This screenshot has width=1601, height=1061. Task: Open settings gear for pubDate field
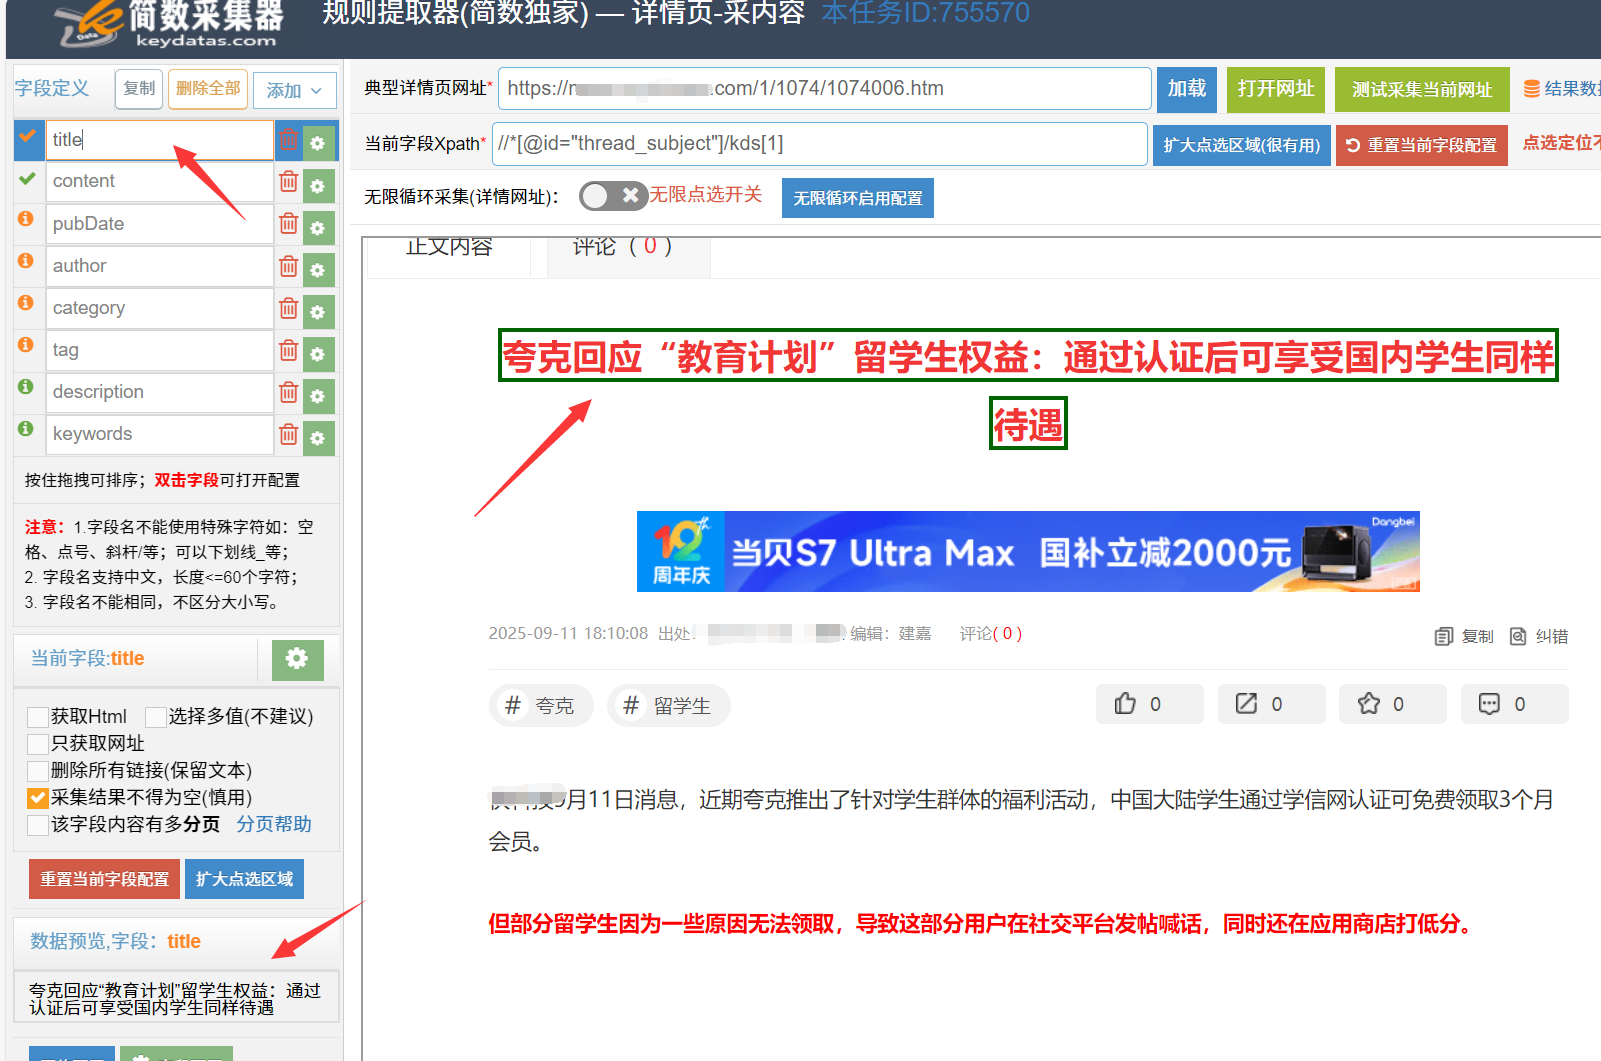point(318,227)
